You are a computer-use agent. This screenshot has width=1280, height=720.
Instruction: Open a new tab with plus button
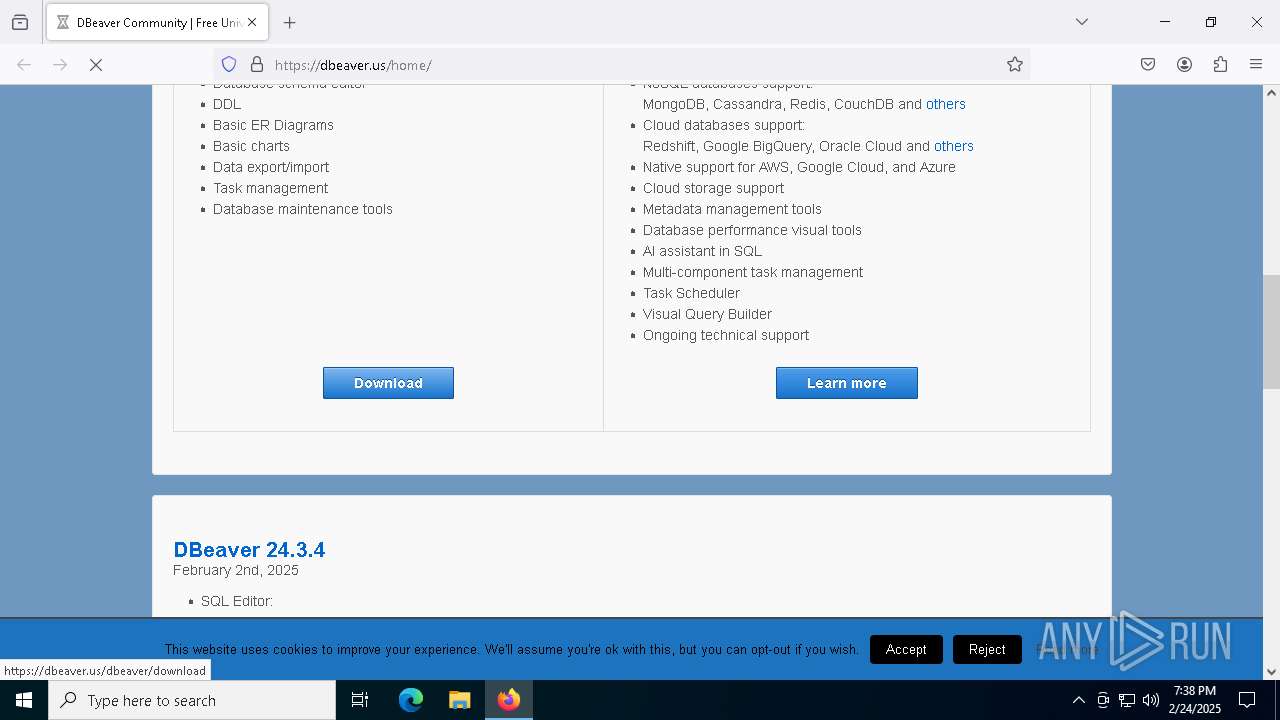[289, 22]
